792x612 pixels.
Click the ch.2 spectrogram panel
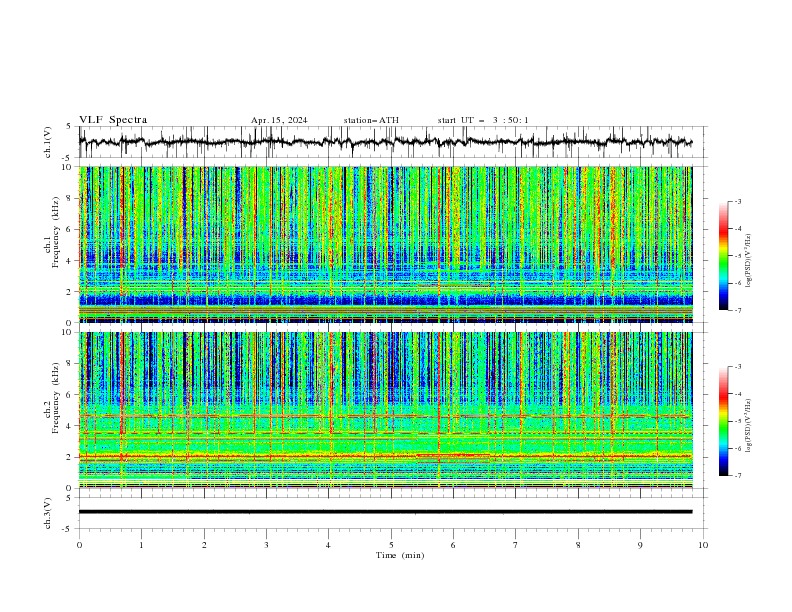click(386, 410)
